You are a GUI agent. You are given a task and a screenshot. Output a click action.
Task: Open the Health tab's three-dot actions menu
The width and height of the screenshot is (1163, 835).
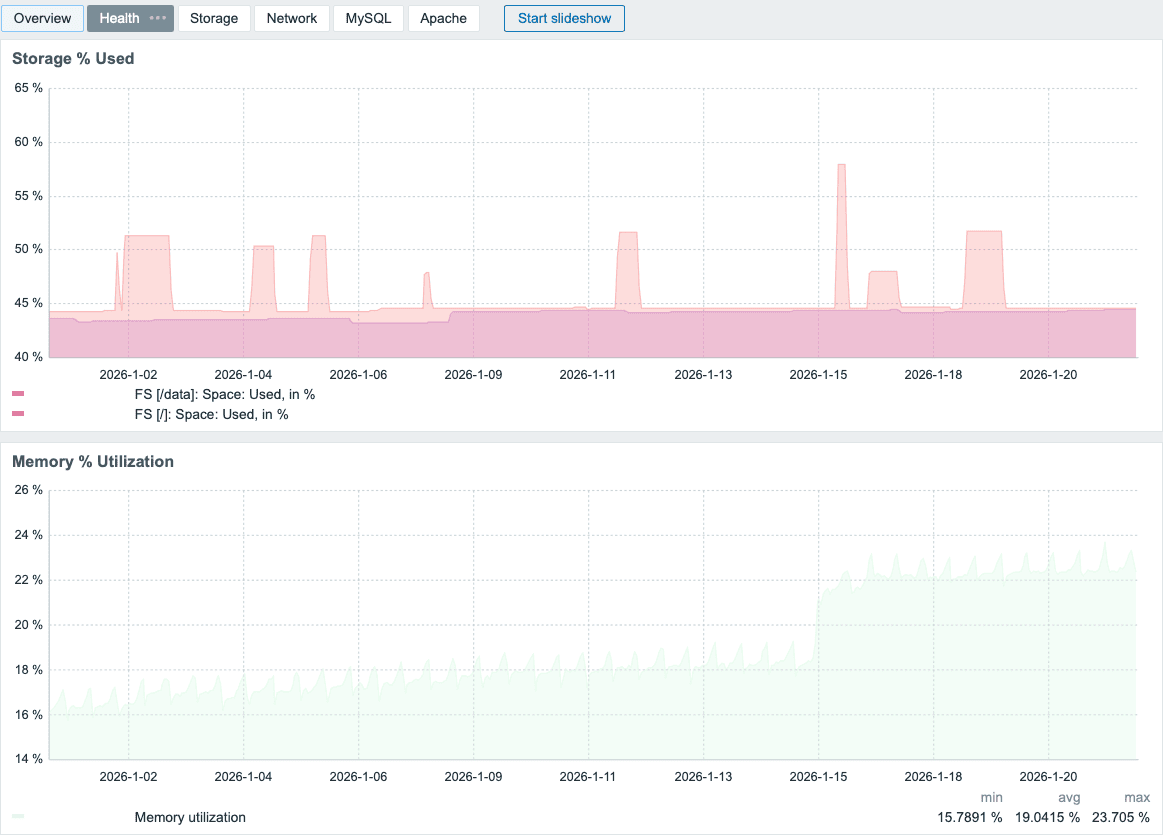[x=157, y=18]
